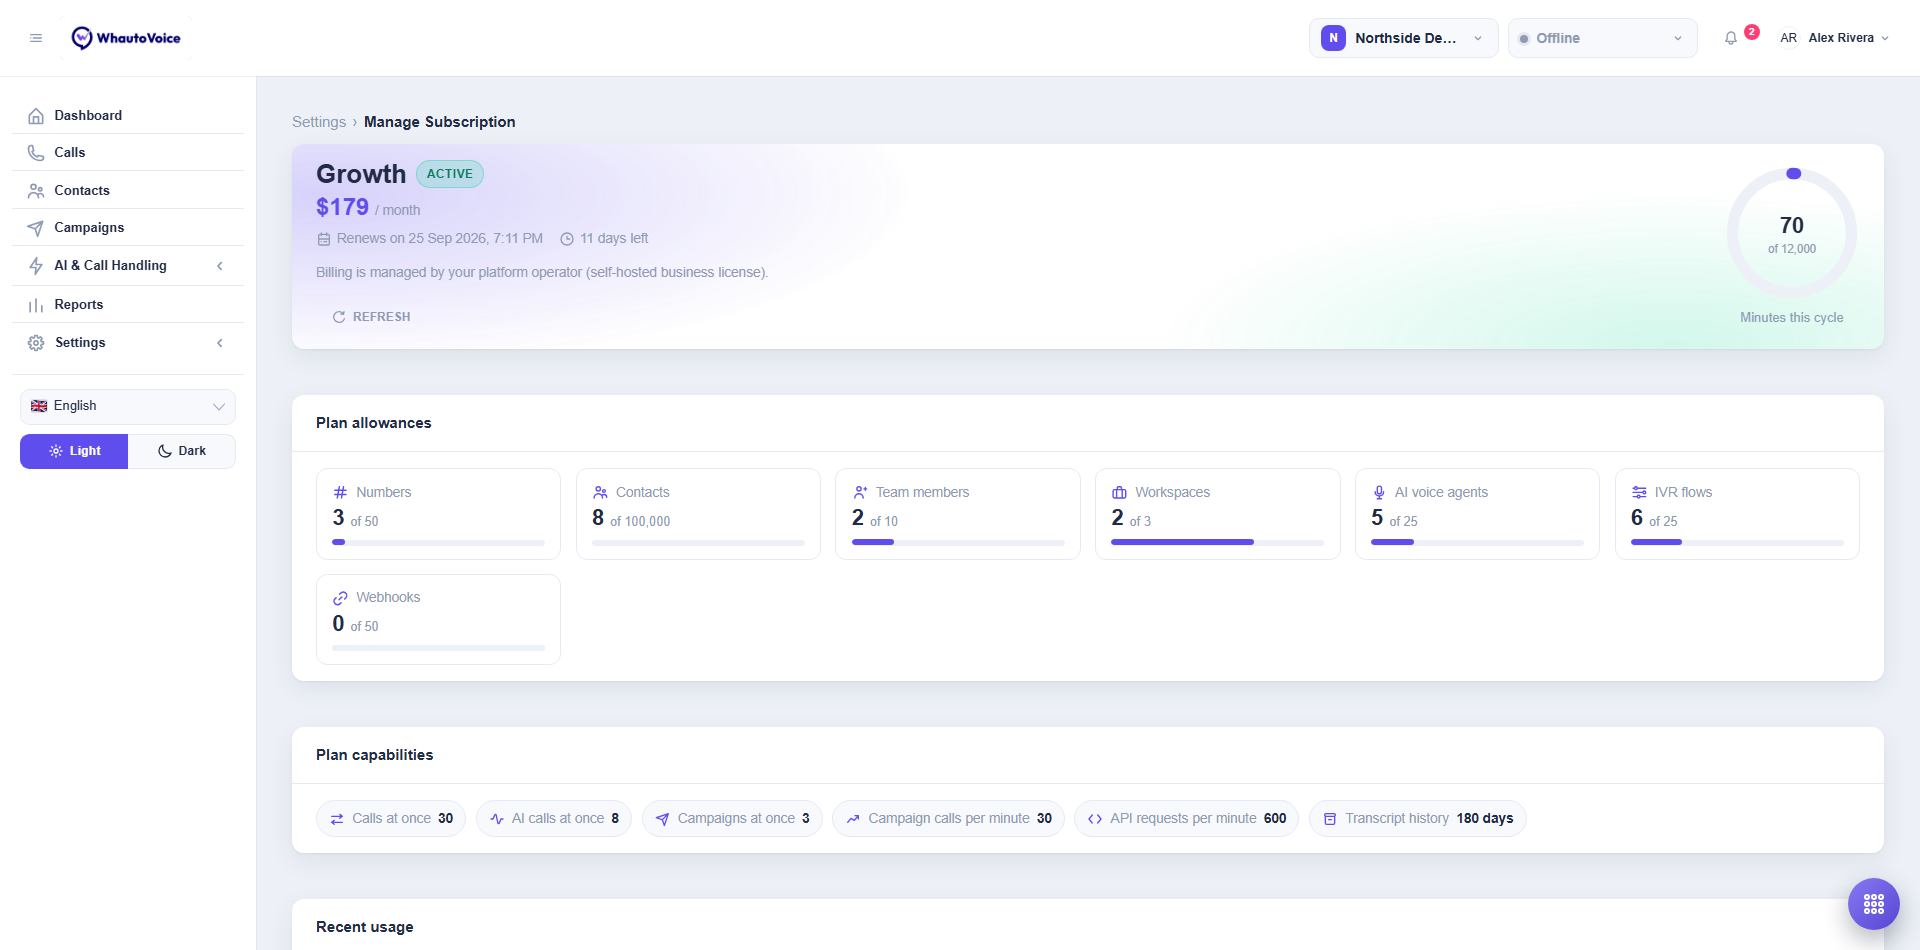Image resolution: width=1920 pixels, height=950 pixels.
Task: Click the Workspaces usage progress bar
Action: pyautogui.click(x=1217, y=542)
